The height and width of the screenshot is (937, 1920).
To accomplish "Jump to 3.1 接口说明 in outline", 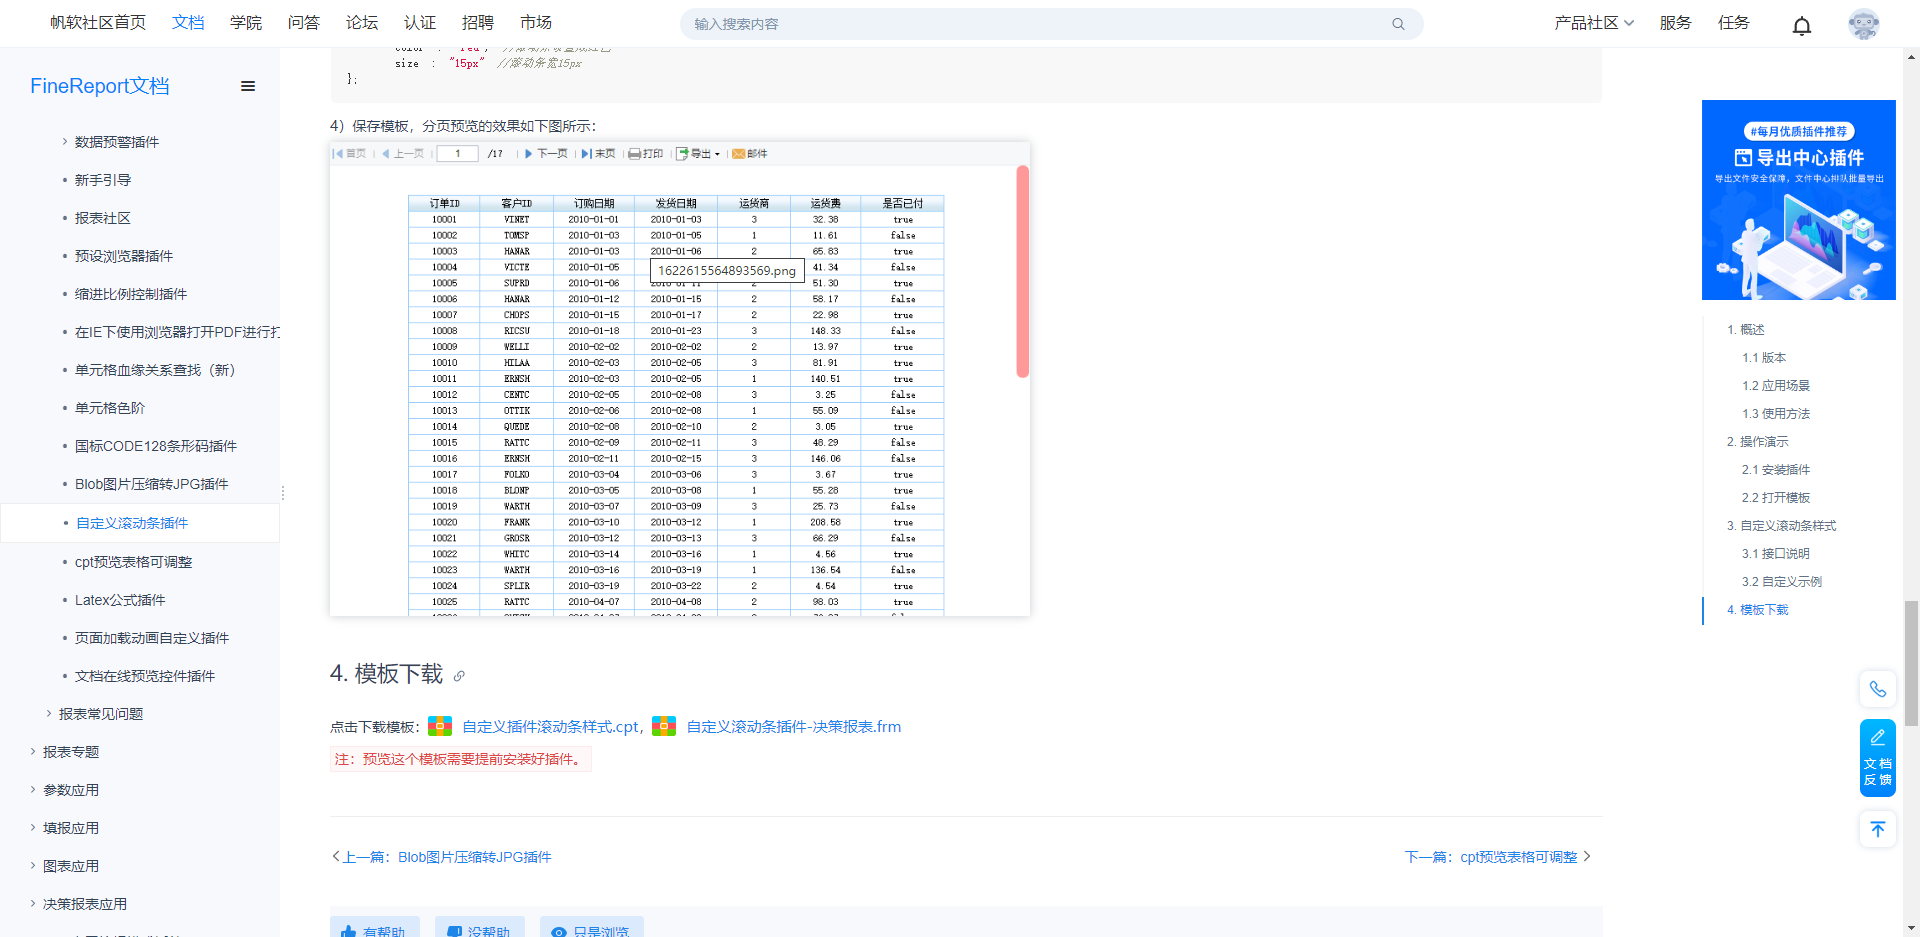I will coord(1776,554).
